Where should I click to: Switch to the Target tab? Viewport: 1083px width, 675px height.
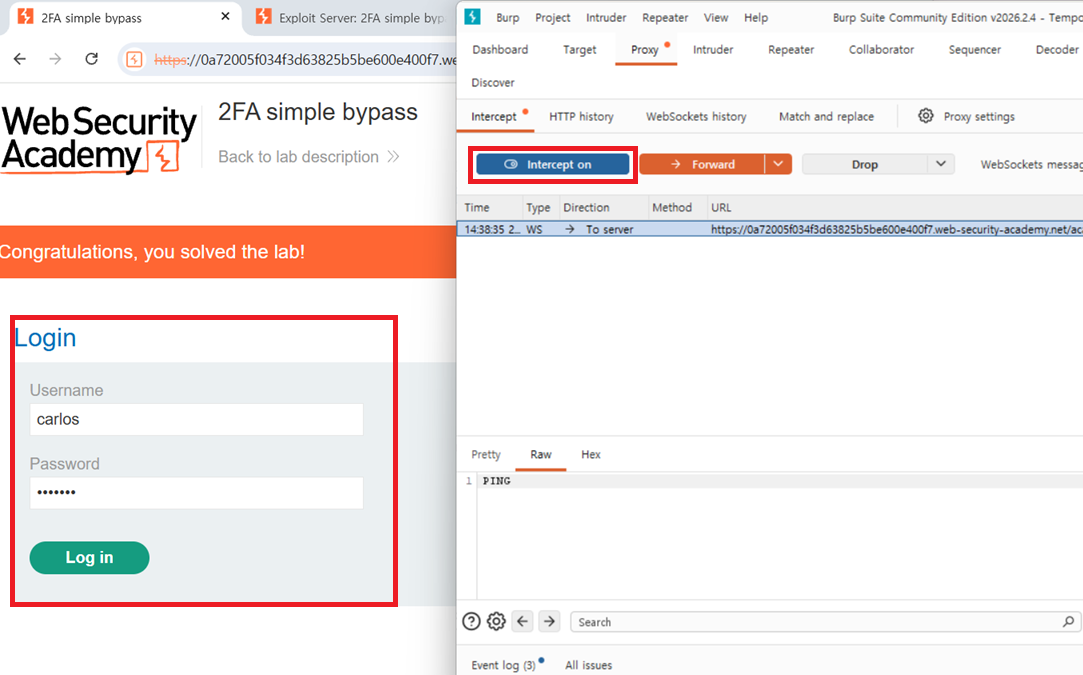pos(579,50)
